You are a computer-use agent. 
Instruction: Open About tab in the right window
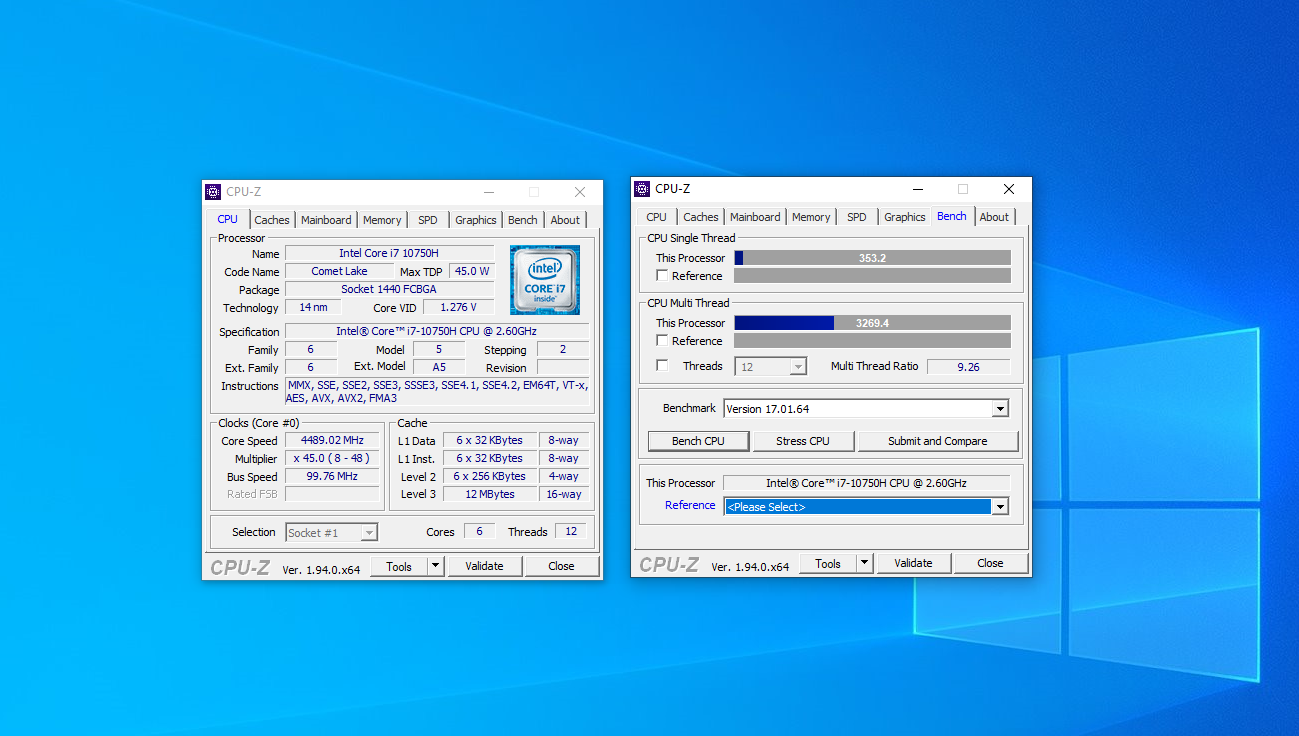[994, 217]
